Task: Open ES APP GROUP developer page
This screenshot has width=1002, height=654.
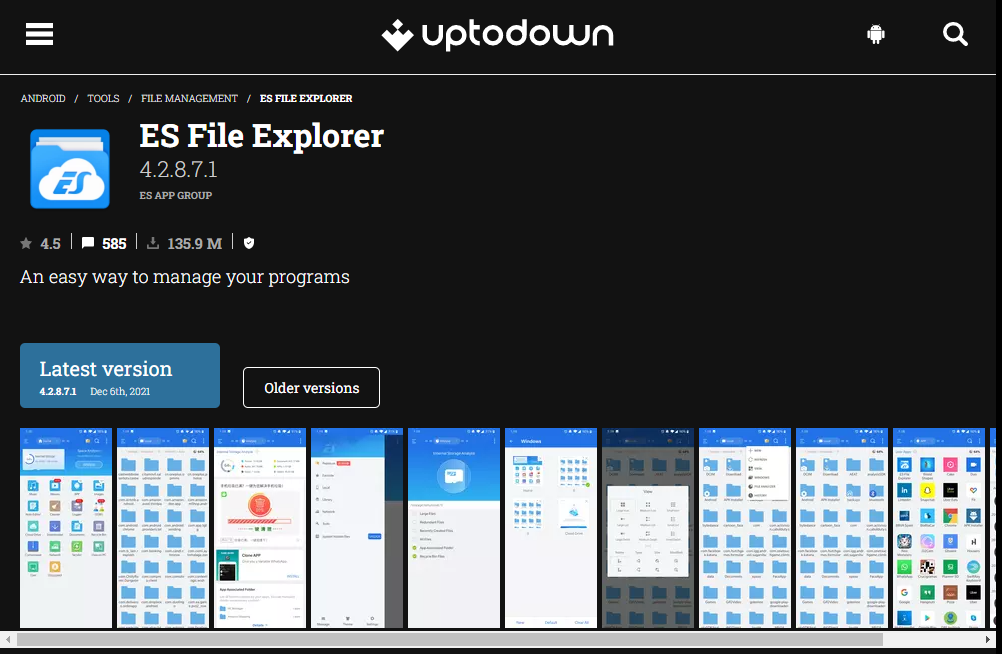Action: (176, 196)
